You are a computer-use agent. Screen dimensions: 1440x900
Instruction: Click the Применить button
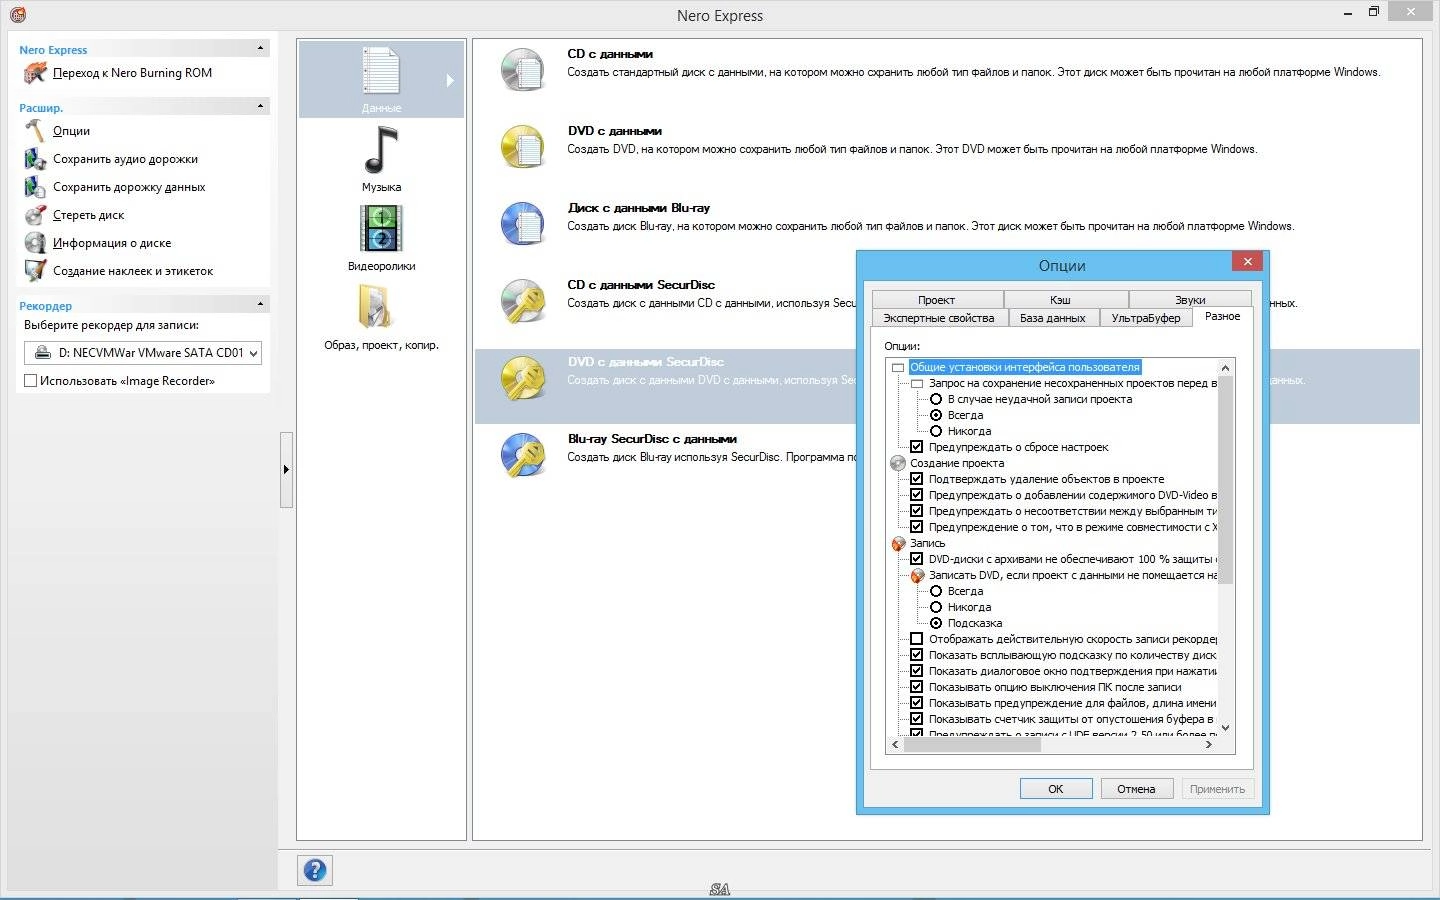click(1218, 789)
